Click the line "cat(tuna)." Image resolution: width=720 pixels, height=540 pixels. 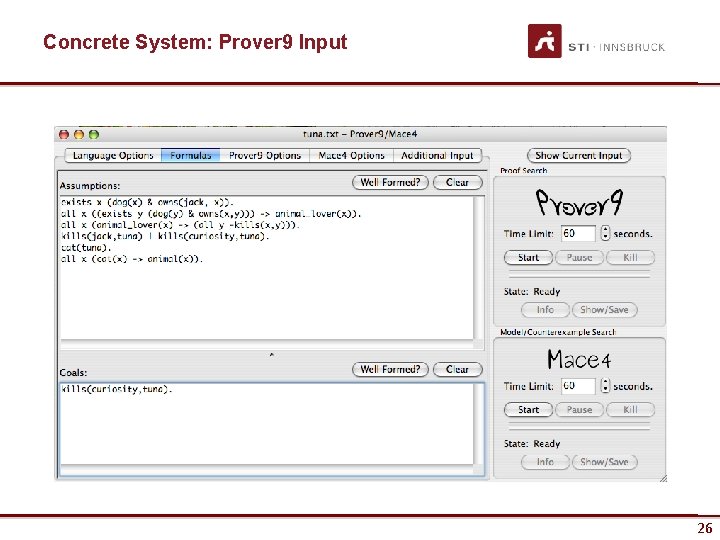(x=86, y=248)
